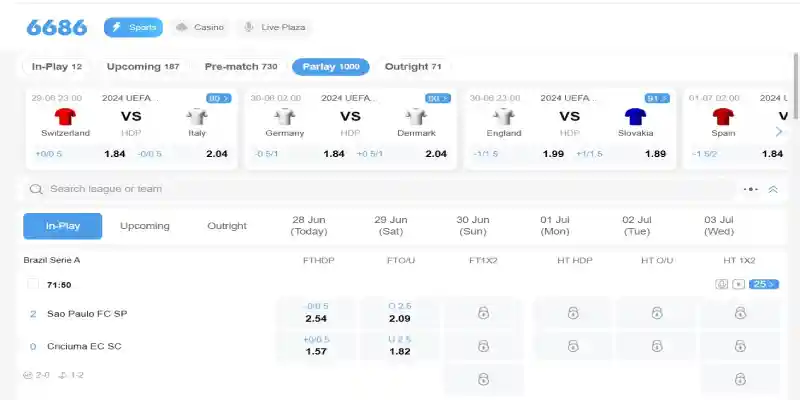Screen dimensions: 800x400
Task: Click locked FT1X2 cell for Sao Paulo
Action: tap(483, 313)
